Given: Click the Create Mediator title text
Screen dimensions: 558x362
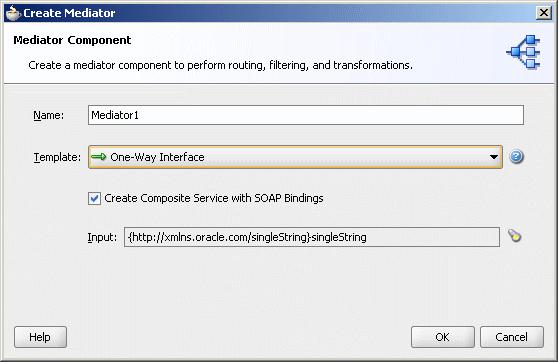Looking at the screenshot, I should click(69, 13).
